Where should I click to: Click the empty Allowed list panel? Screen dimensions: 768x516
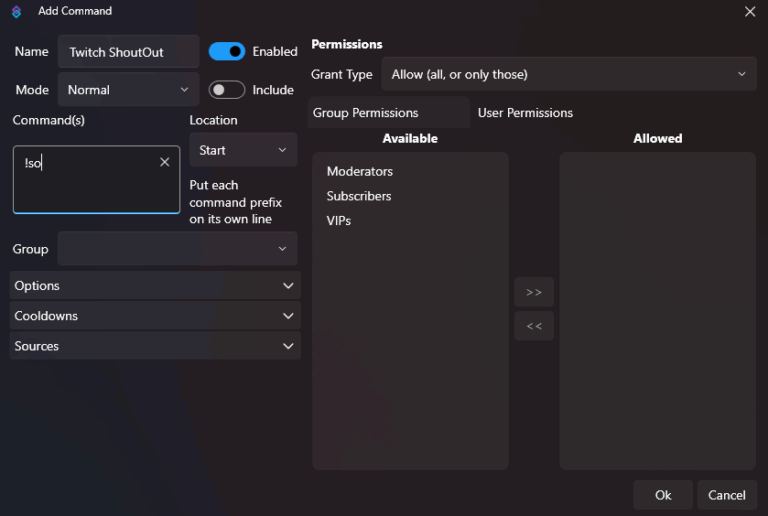point(657,311)
